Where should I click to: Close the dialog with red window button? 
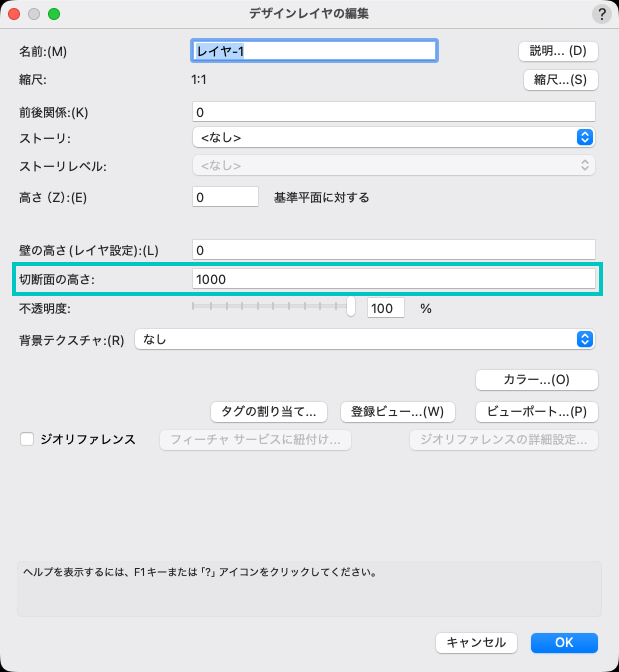click(15, 15)
